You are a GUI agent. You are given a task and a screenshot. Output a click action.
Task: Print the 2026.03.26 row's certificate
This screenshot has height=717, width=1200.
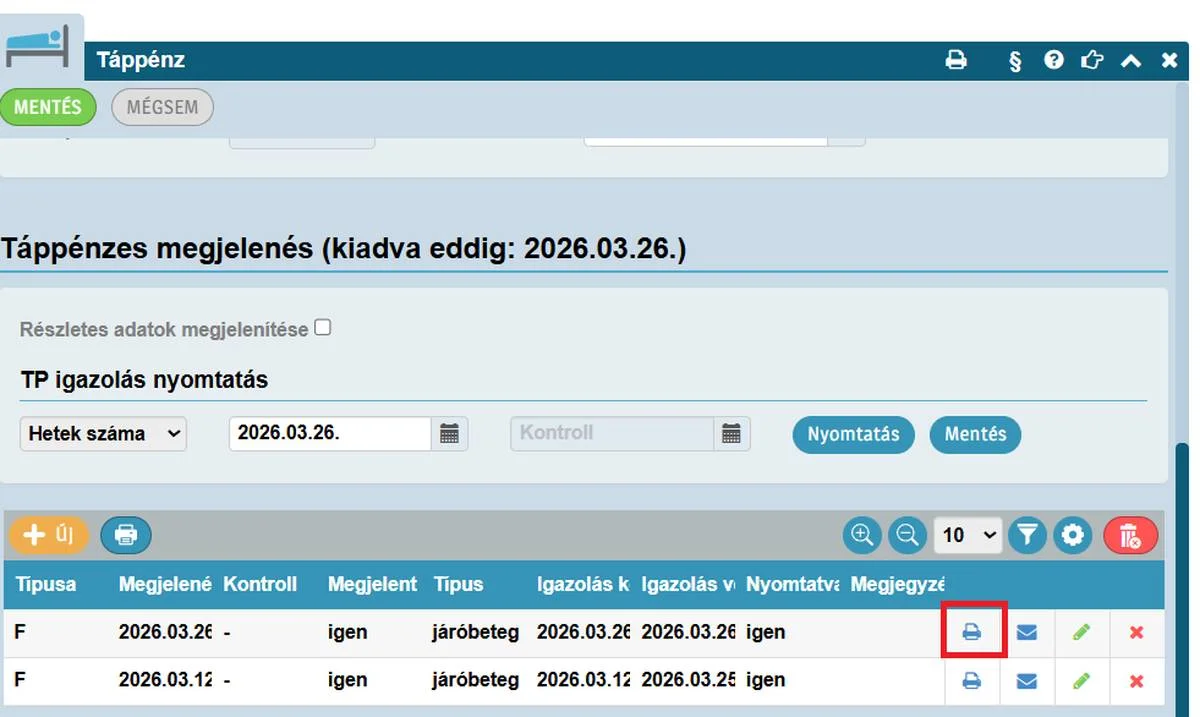(x=971, y=632)
